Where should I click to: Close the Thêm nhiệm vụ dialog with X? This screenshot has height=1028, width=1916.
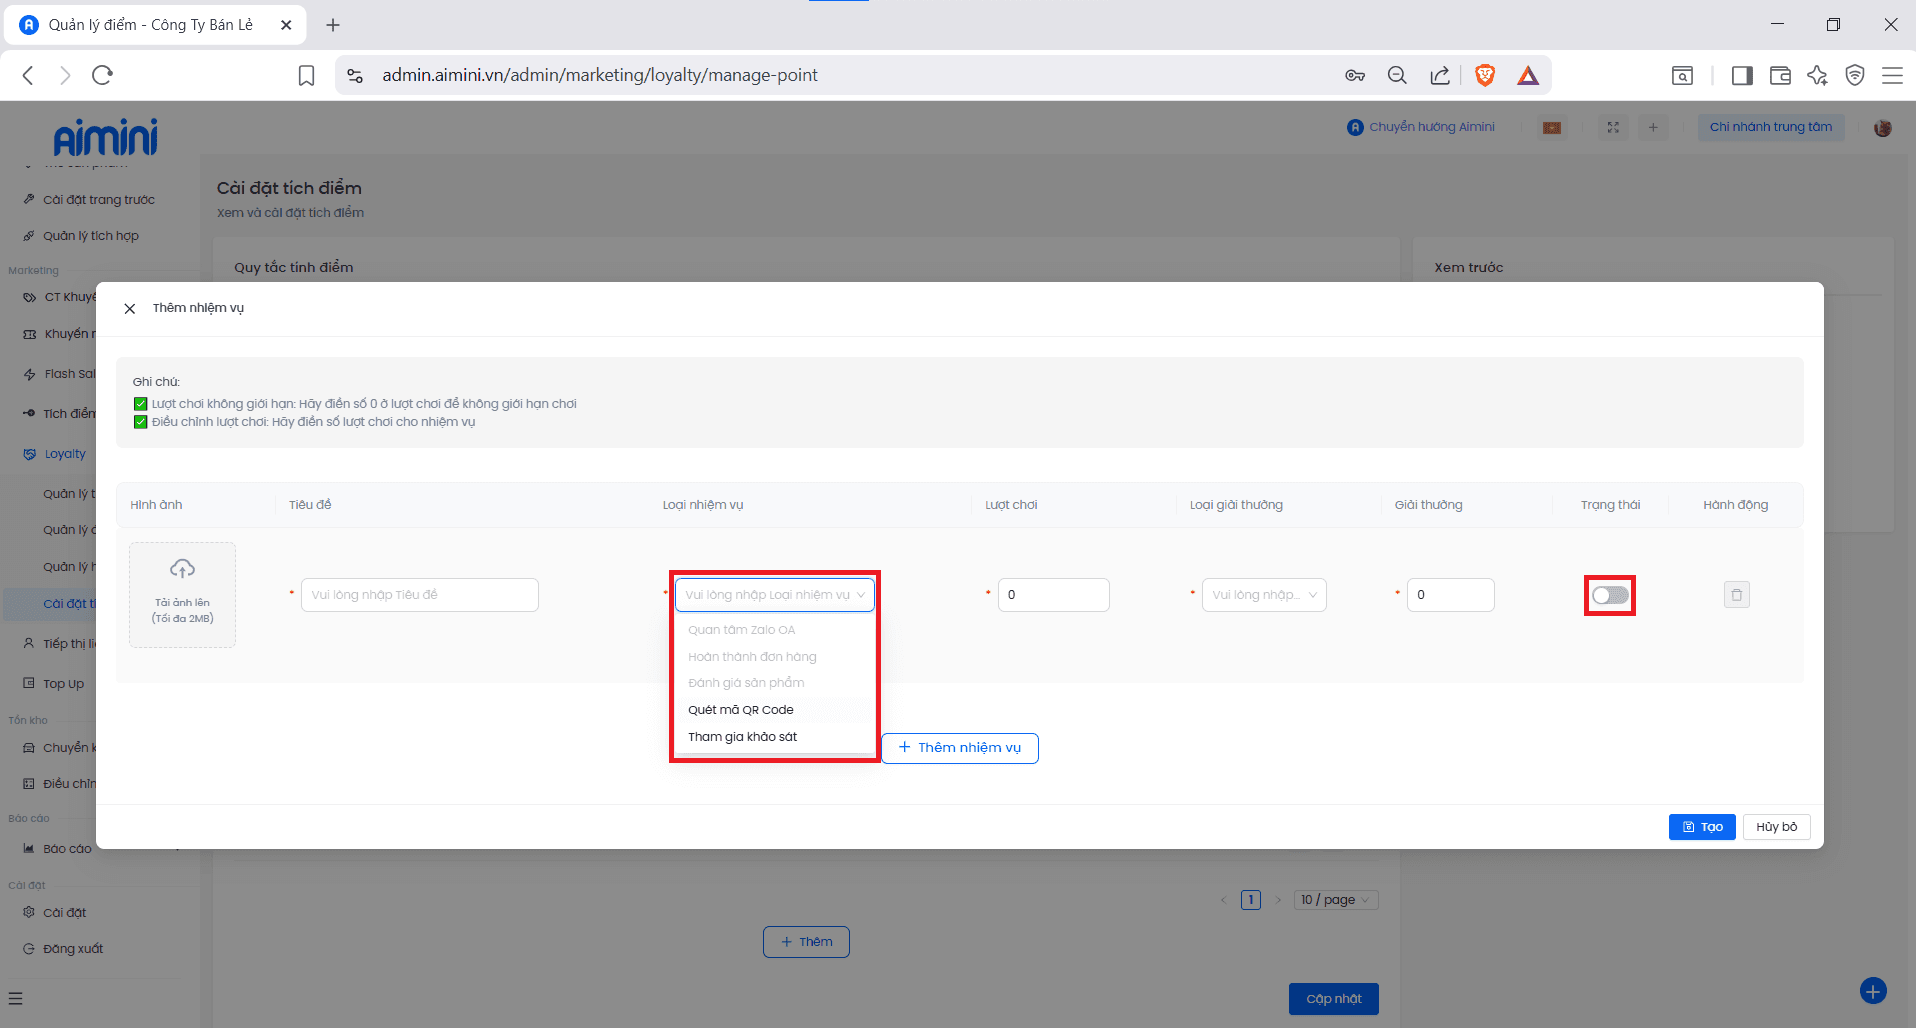130,309
